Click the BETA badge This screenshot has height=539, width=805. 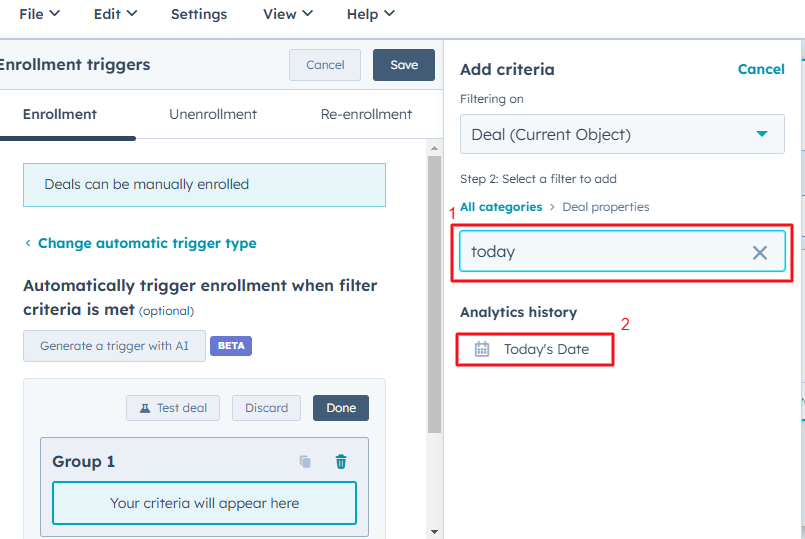click(231, 346)
